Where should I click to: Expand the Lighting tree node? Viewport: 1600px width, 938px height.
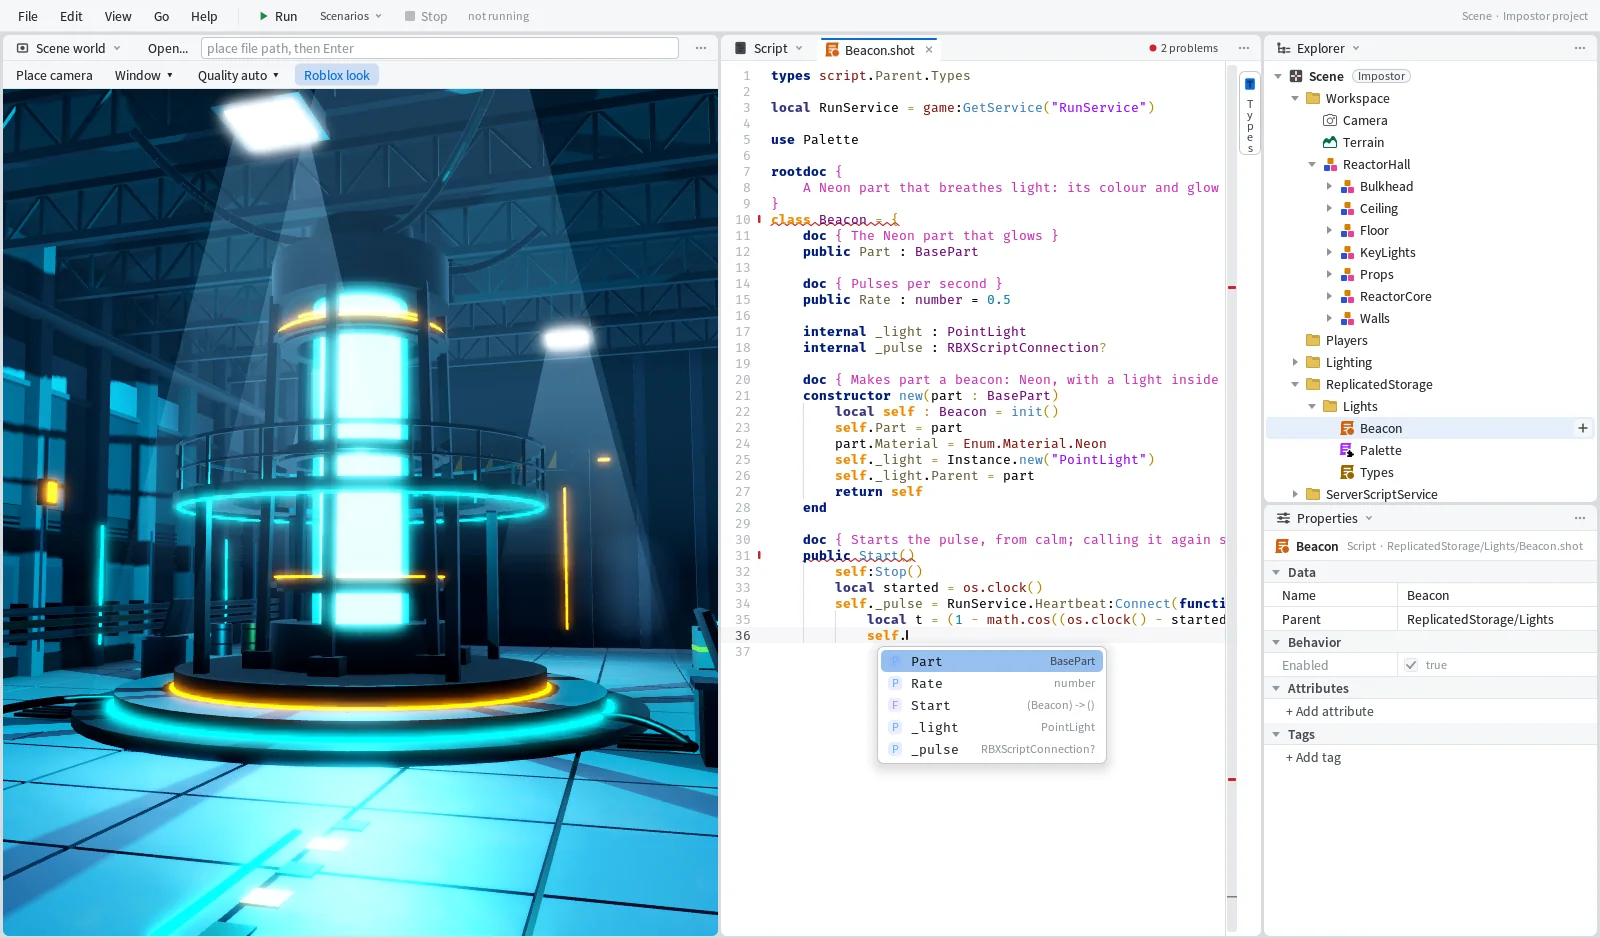pos(1295,362)
